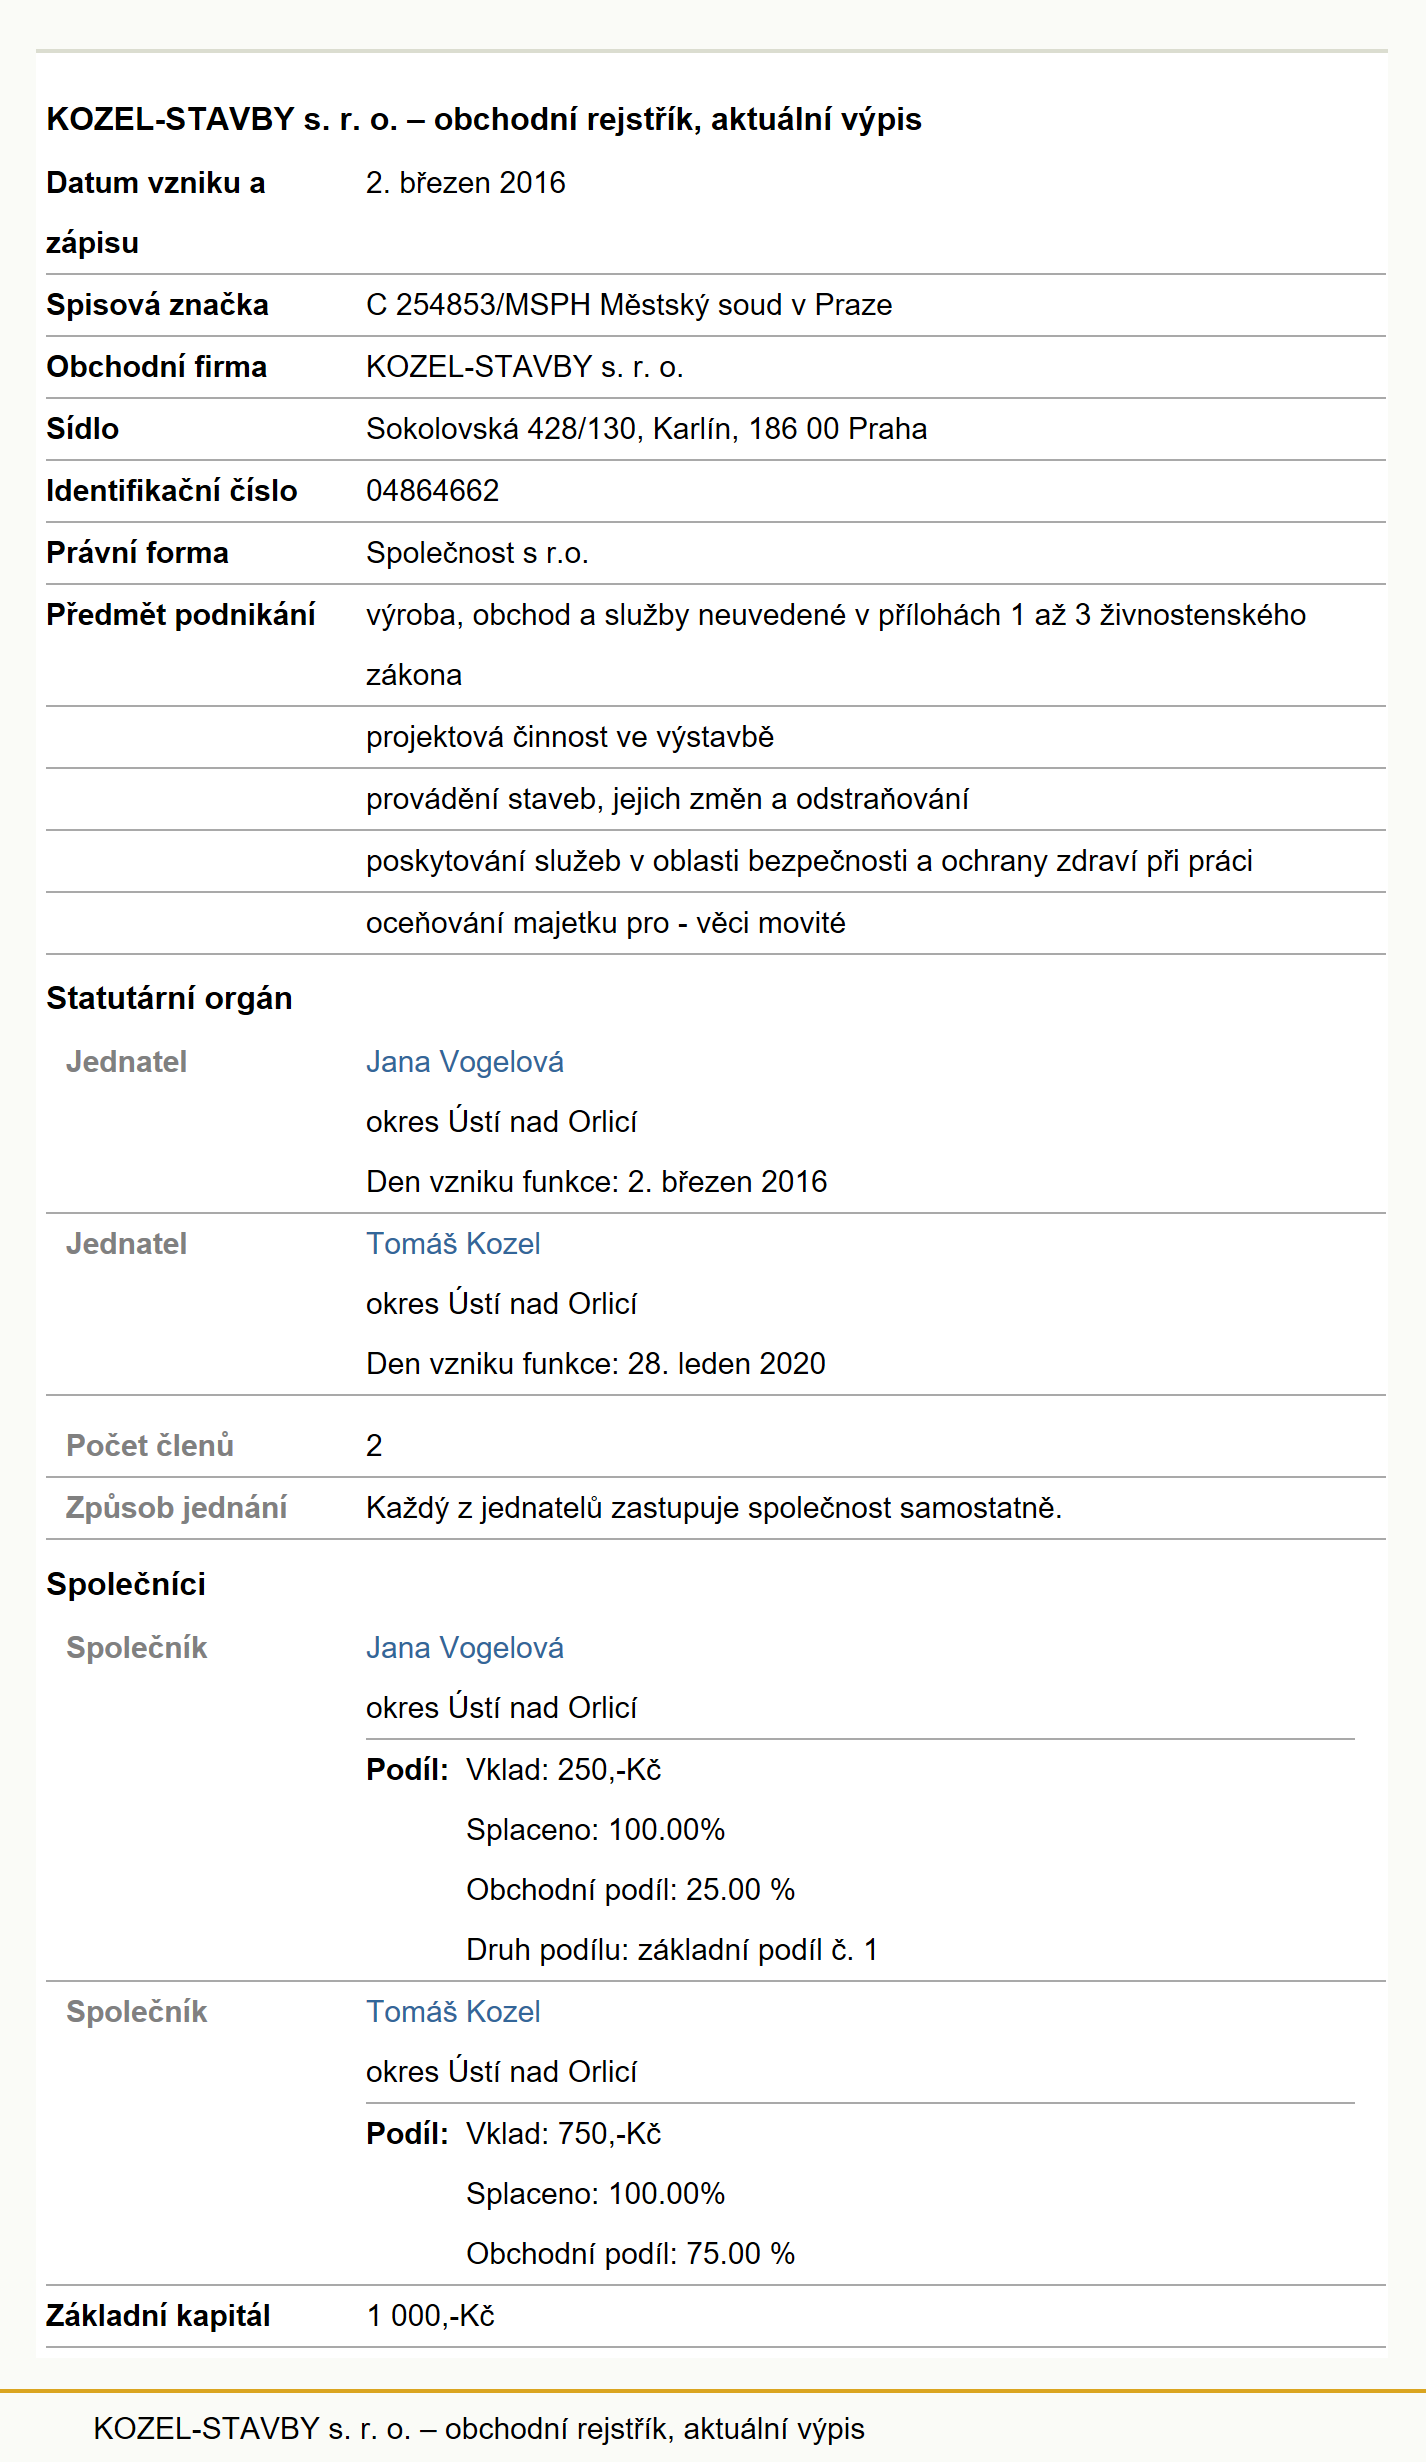Click the footer text KOZEL-STAVBY aktuální výpis
This screenshot has width=1426, height=2462.
coord(479,2428)
